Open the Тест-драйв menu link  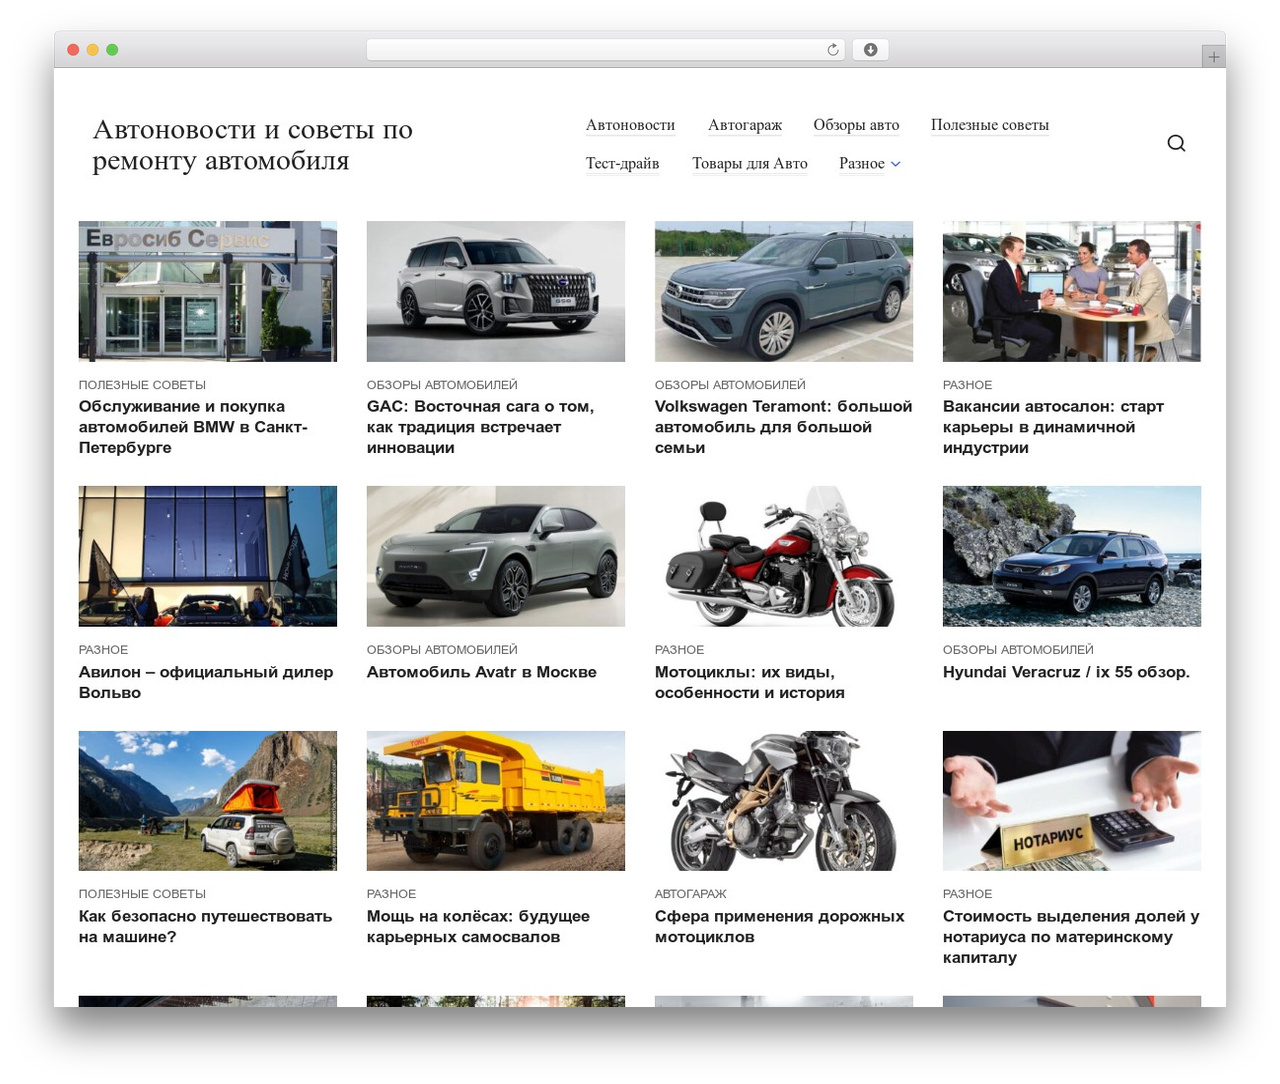[622, 163]
